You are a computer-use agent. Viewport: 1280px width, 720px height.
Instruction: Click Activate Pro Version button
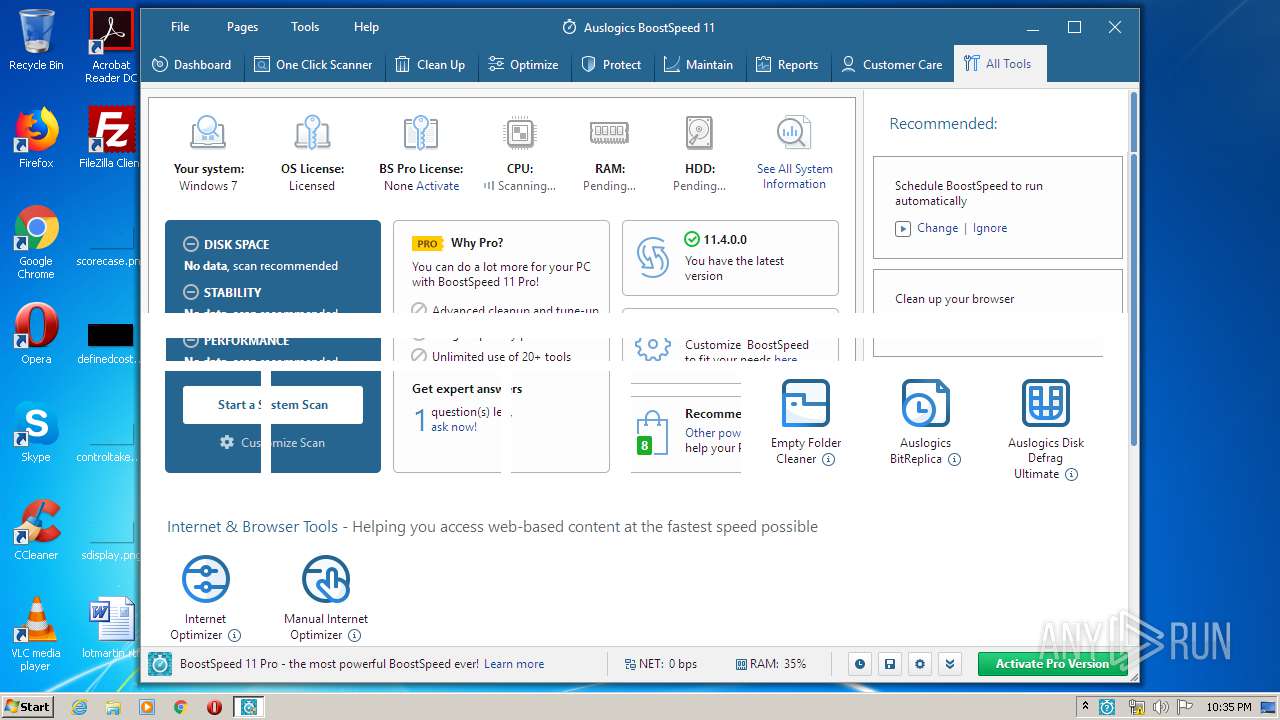[1052, 664]
